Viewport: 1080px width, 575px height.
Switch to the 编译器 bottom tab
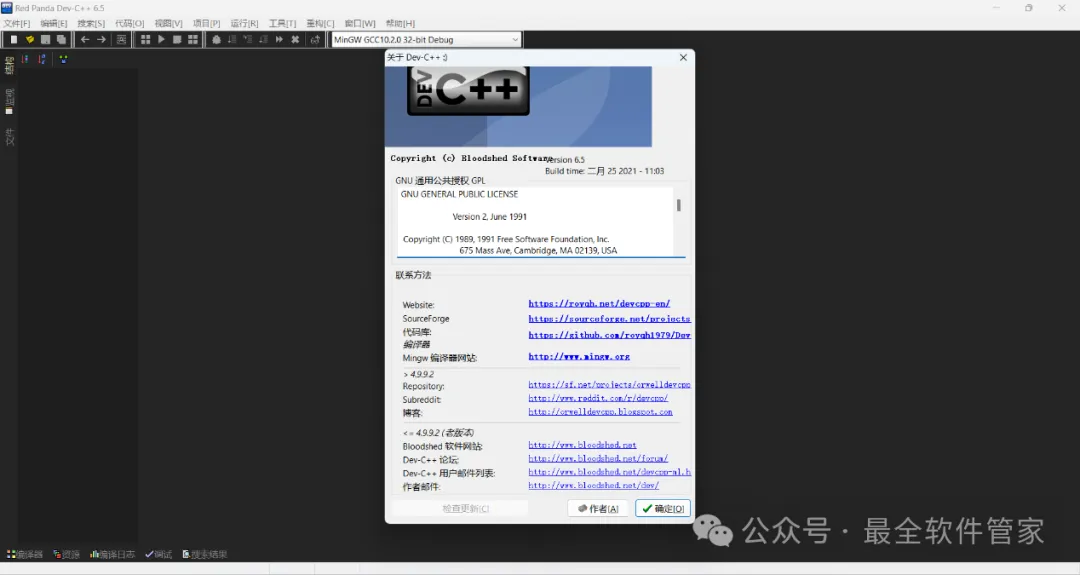point(25,554)
